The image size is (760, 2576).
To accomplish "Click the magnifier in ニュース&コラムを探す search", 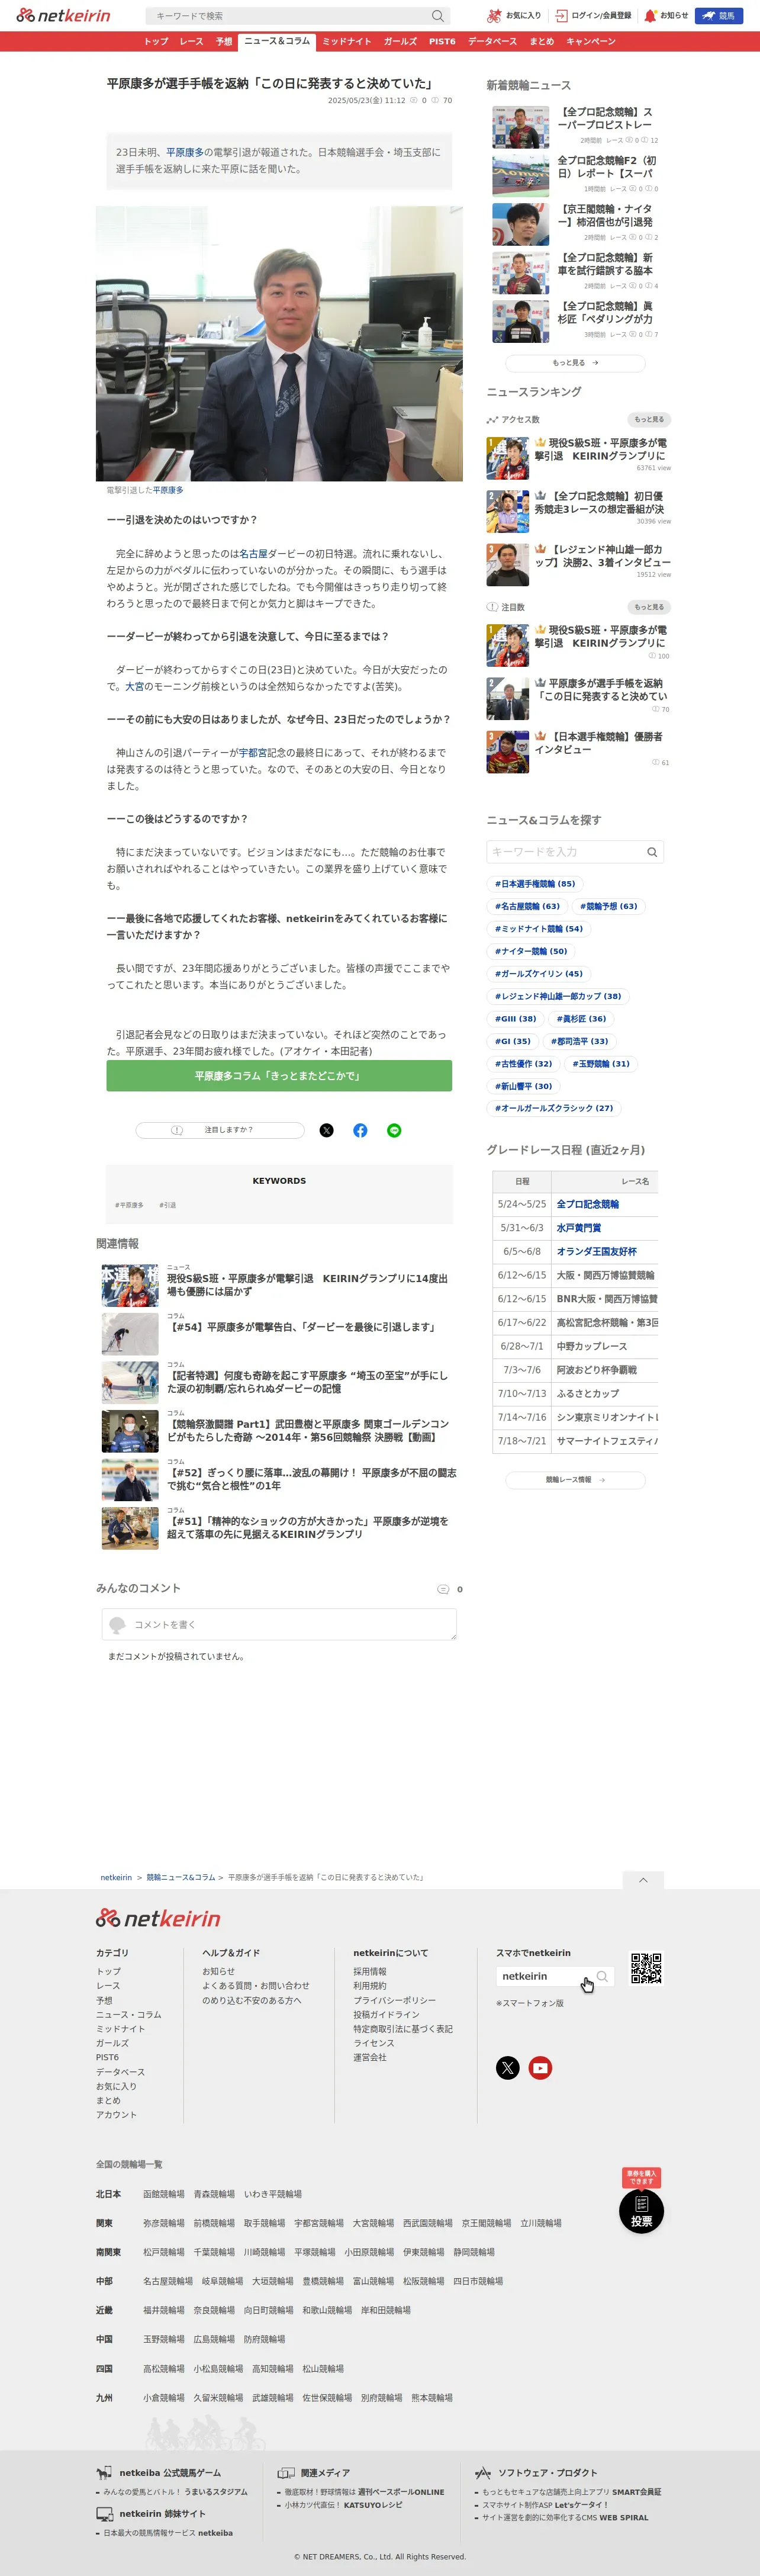I will click(x=652, y=852).
